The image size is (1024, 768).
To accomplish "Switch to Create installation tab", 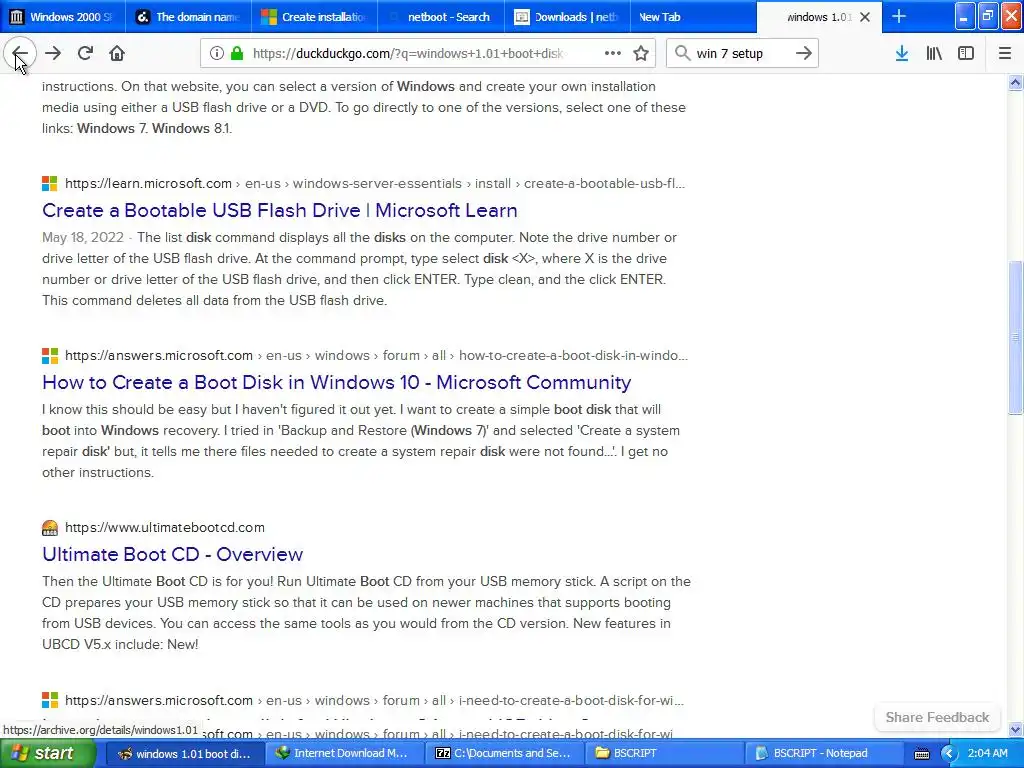I will point(314,17).
